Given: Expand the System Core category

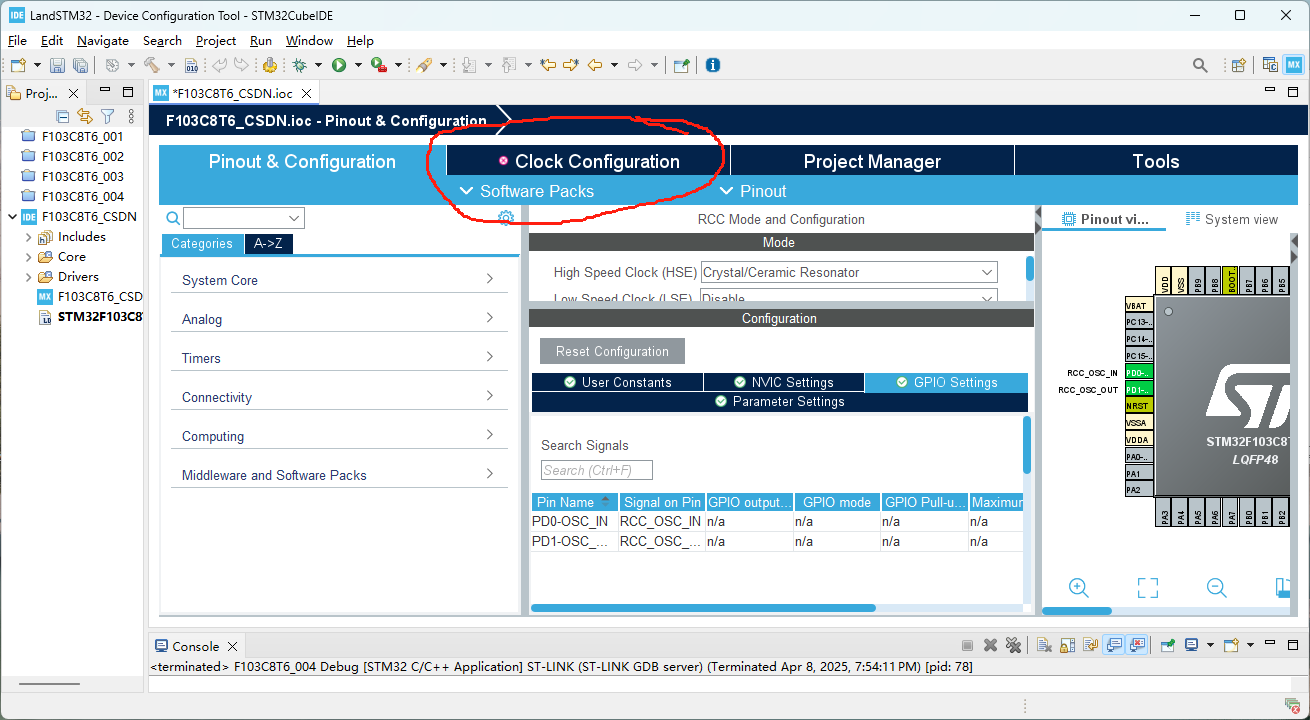Looking at the screenshot, I should 339,280.
